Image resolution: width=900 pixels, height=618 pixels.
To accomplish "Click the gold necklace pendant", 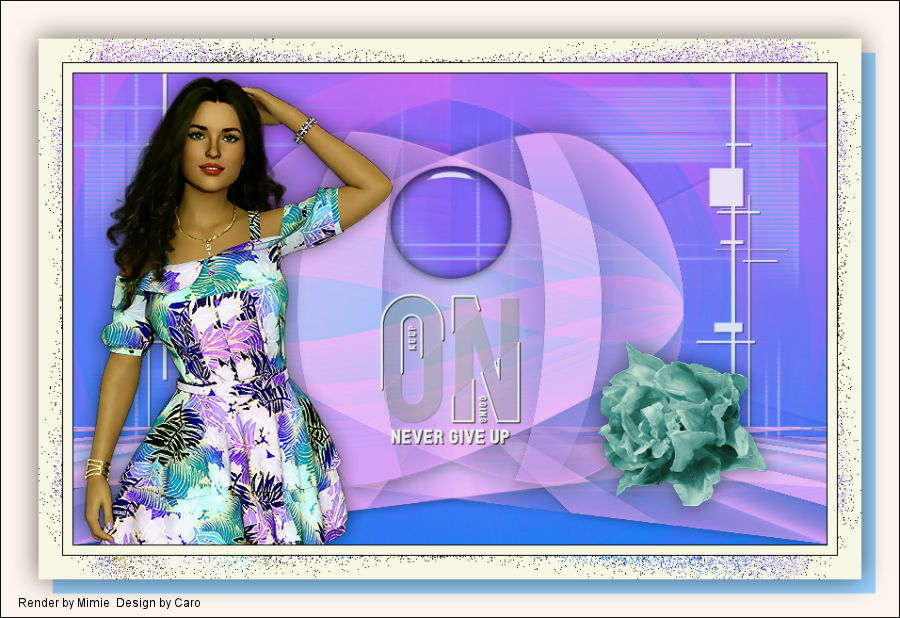I will click(208, 245).
